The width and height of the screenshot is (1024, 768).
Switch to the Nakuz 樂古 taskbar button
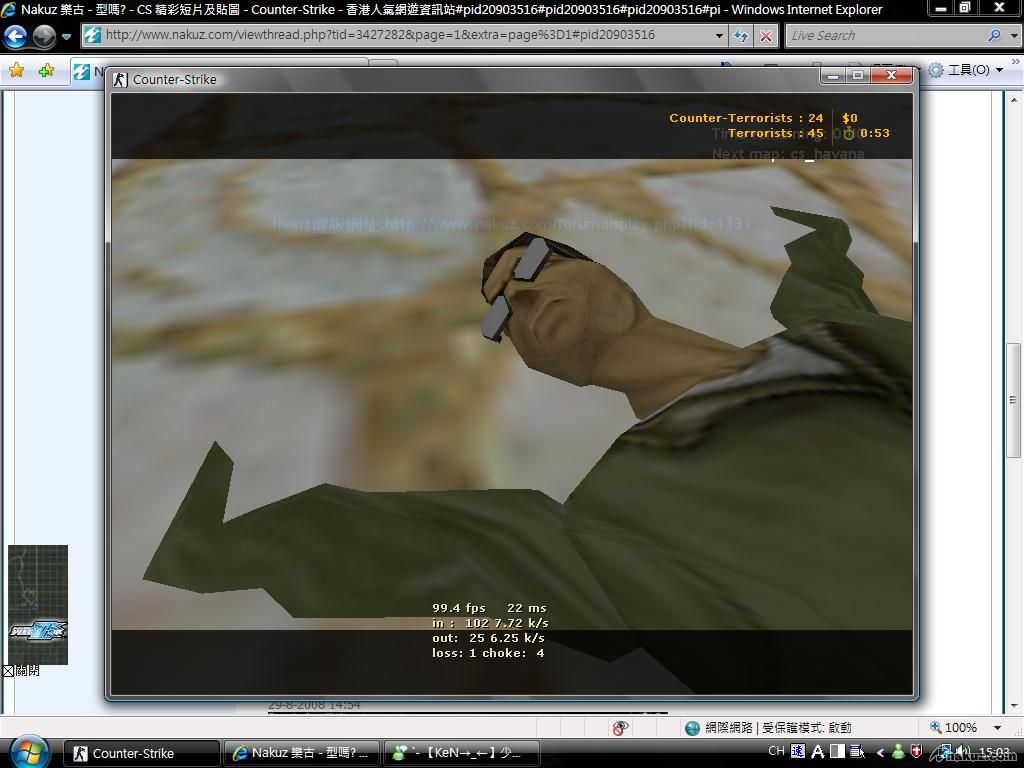(x=302, y=753)
